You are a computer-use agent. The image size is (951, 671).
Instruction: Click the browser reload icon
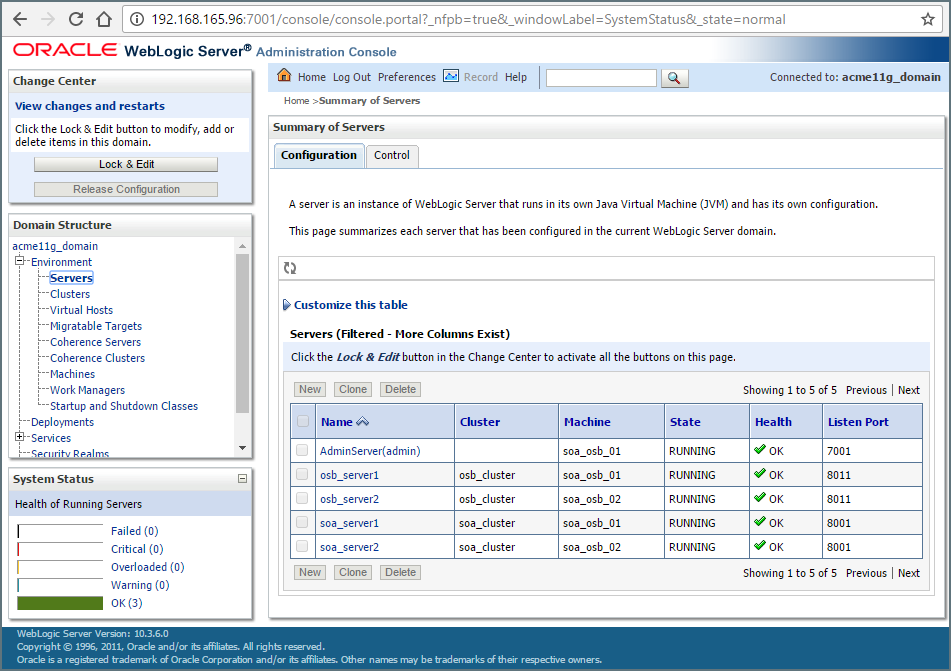76,19
